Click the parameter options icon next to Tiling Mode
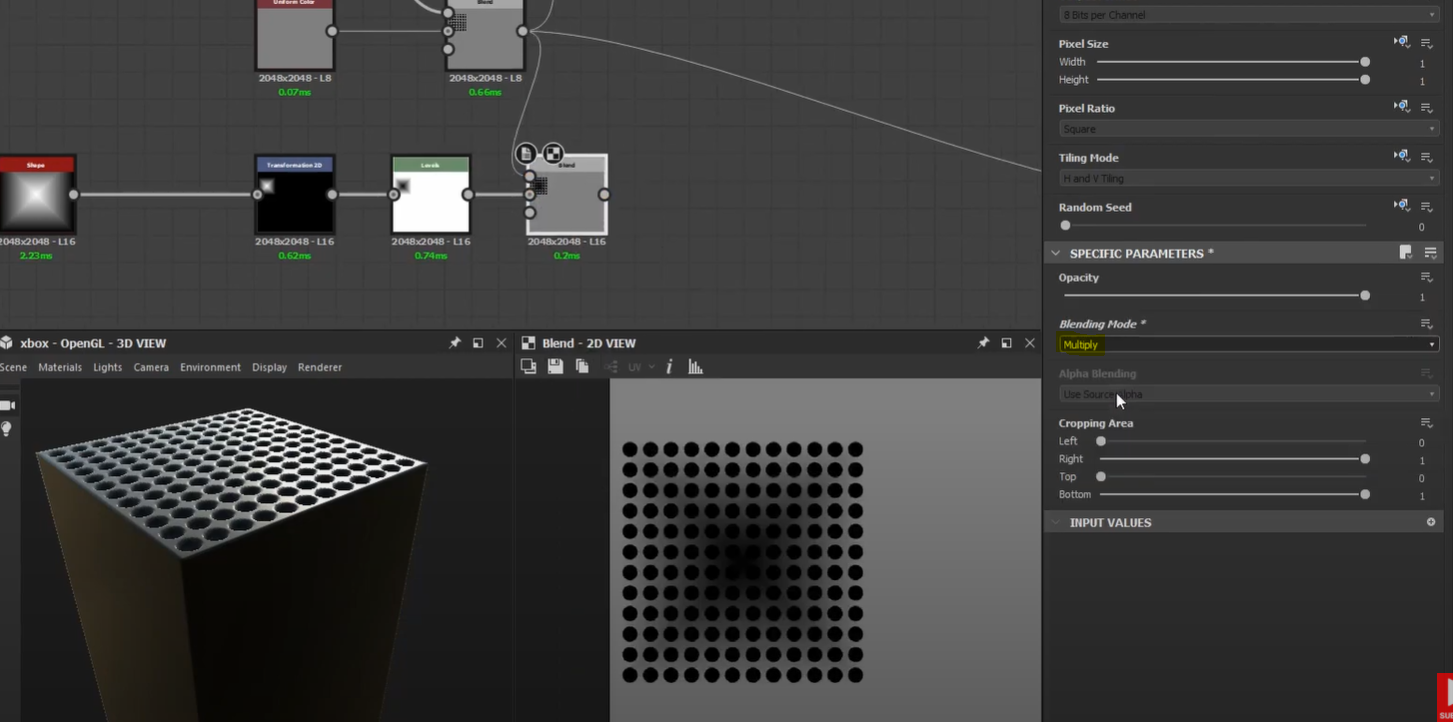Image resolution: width=1453 pixels, height=722 pixels. point(1427,157)
